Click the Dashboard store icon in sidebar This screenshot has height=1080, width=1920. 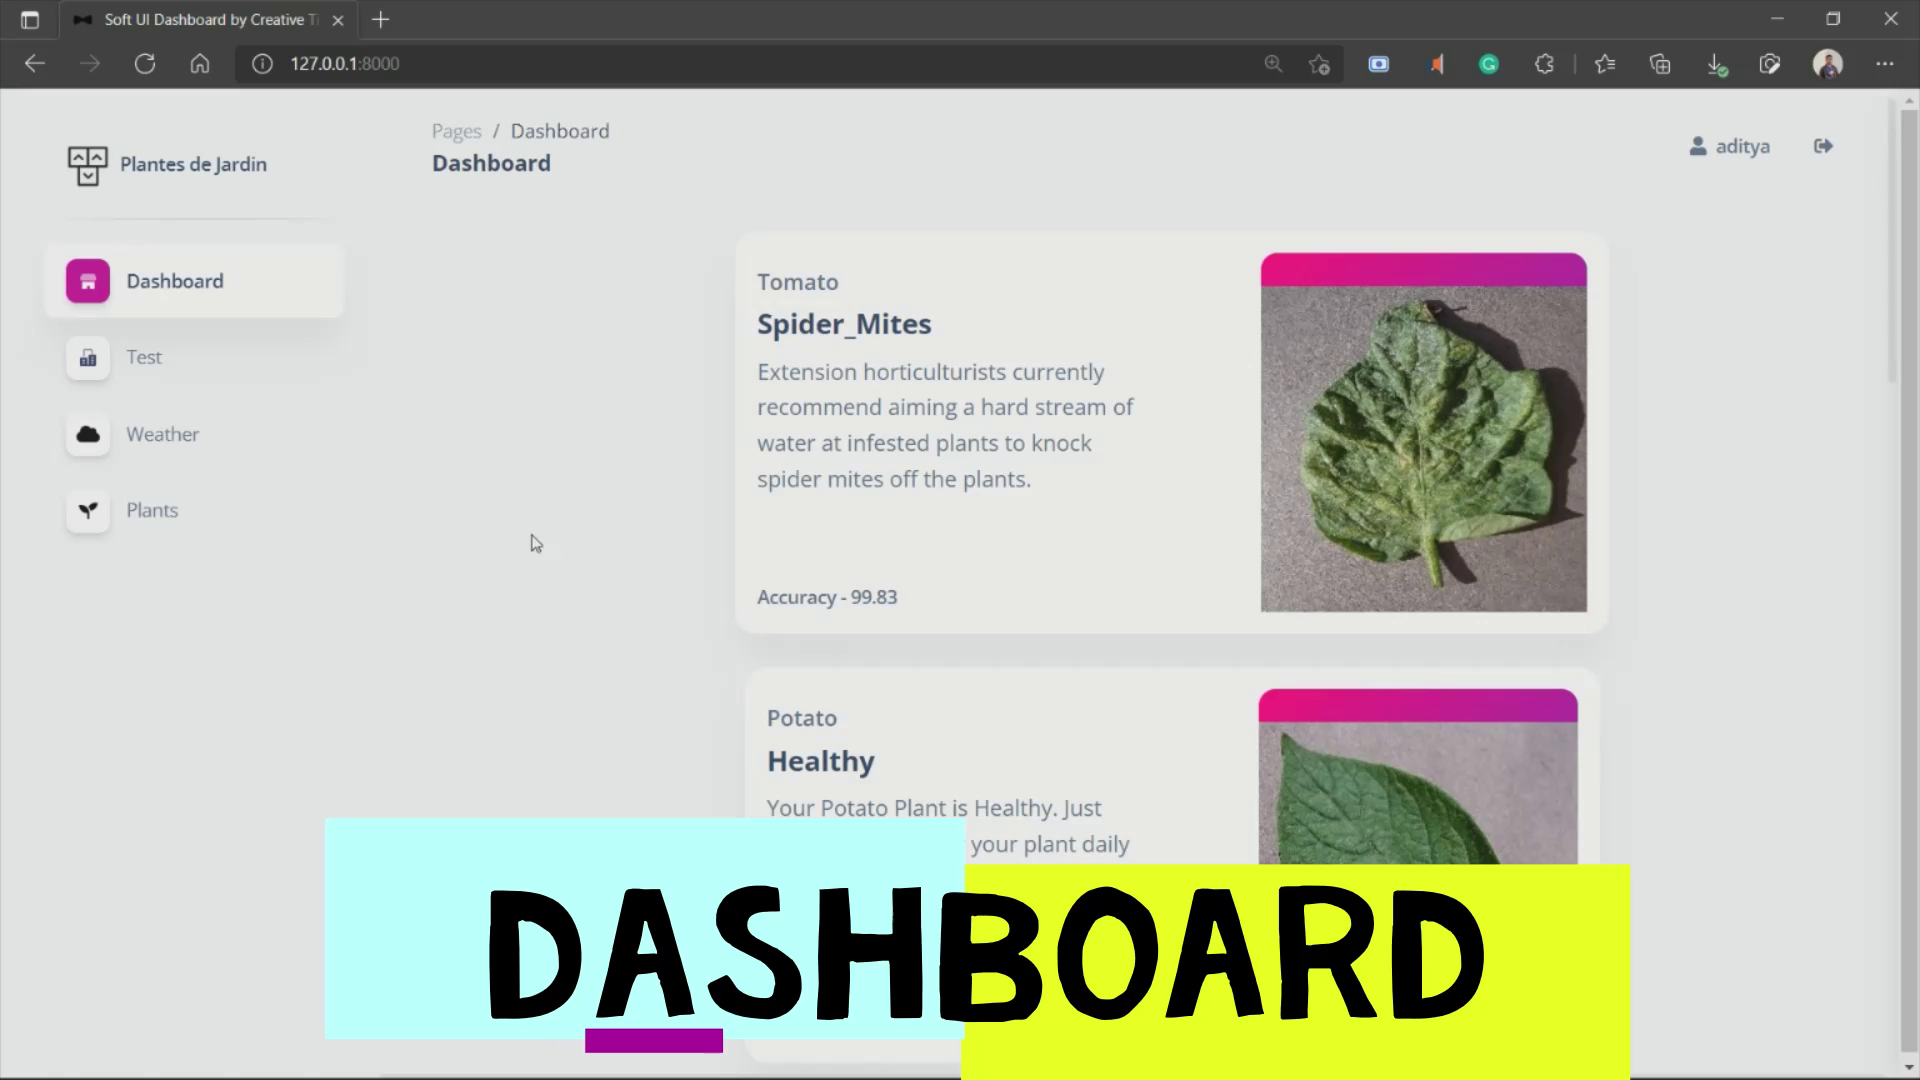88,281
